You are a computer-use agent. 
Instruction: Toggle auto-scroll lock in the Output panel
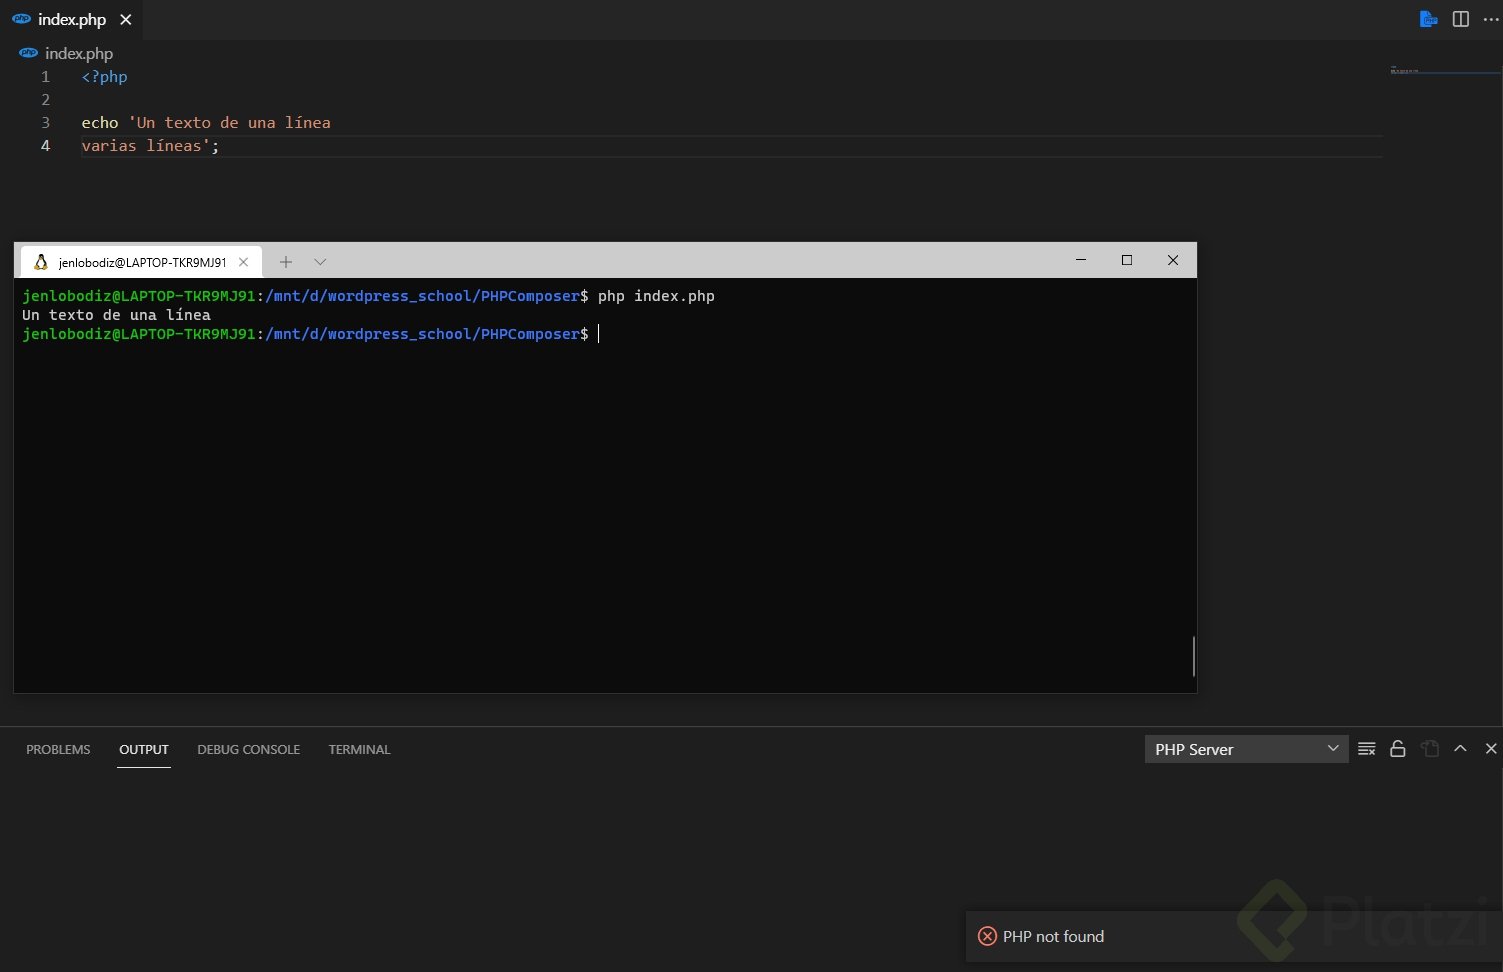tap(1397, 748)
